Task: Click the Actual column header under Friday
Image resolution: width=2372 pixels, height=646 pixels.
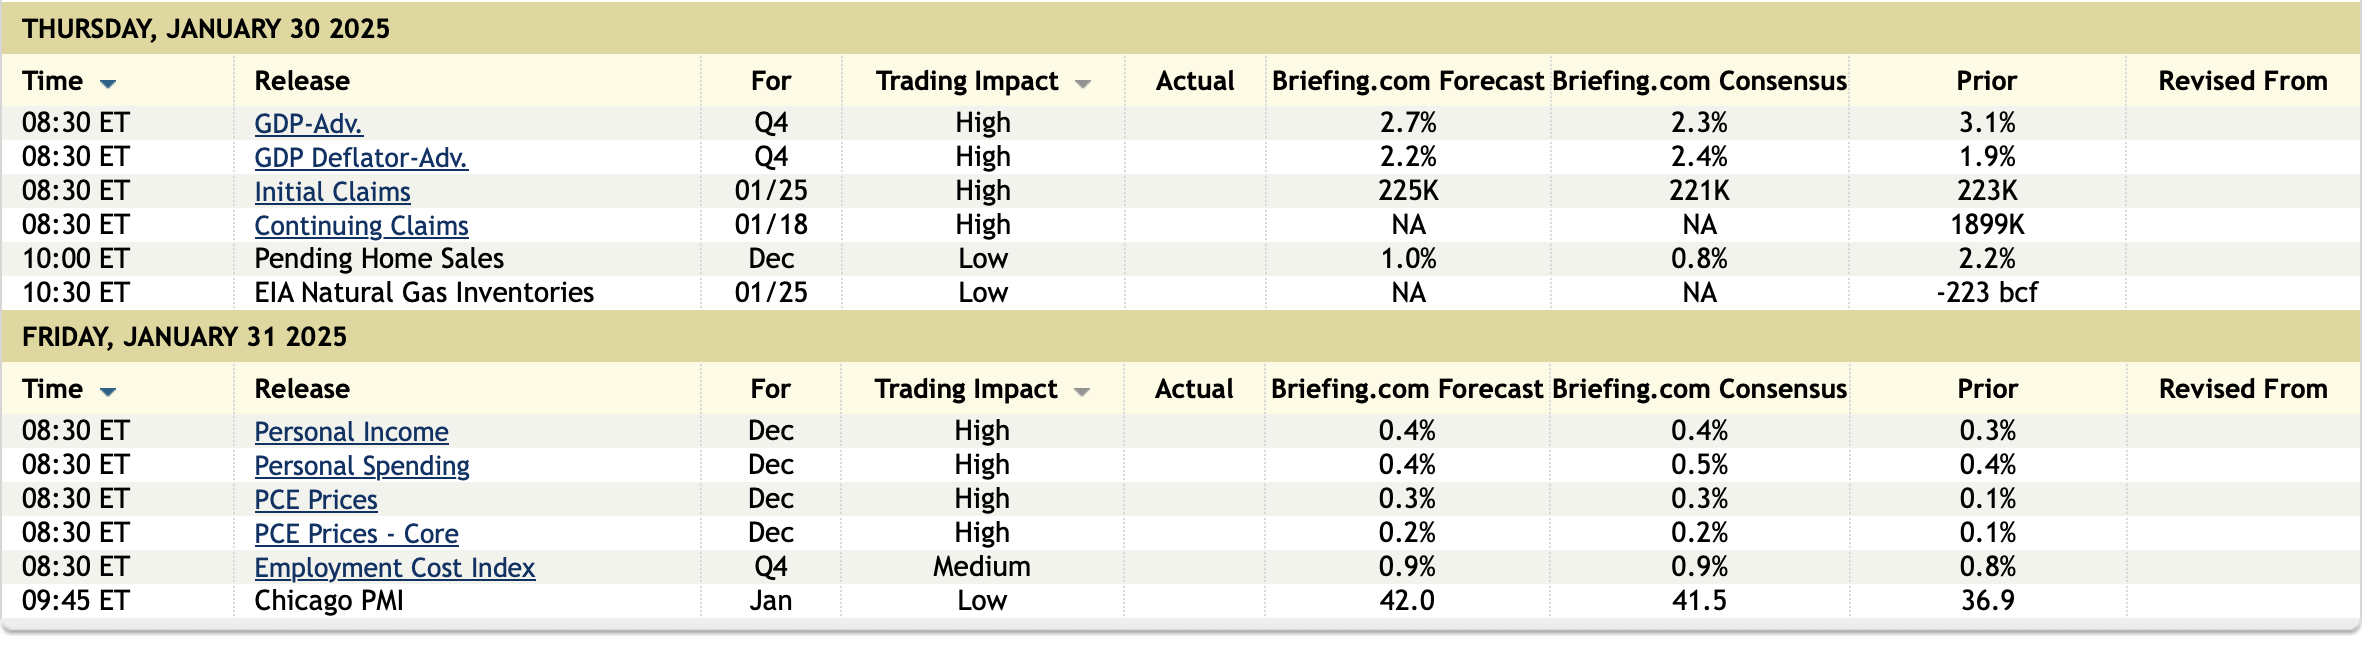Action: (x=1194, y=389)
